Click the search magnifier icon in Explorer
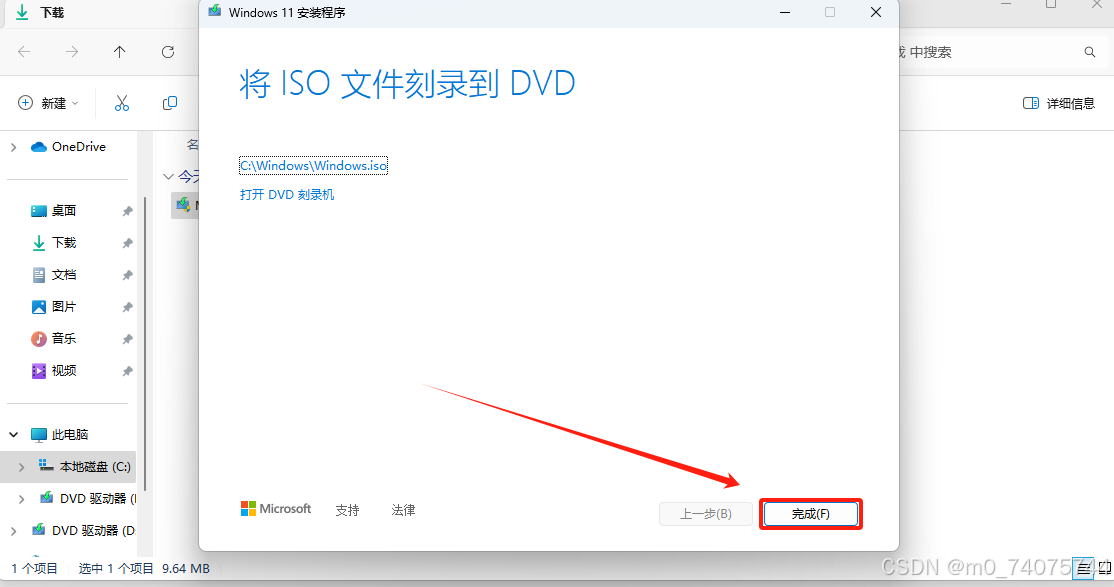The image size is (1114, 587). 1090,52
